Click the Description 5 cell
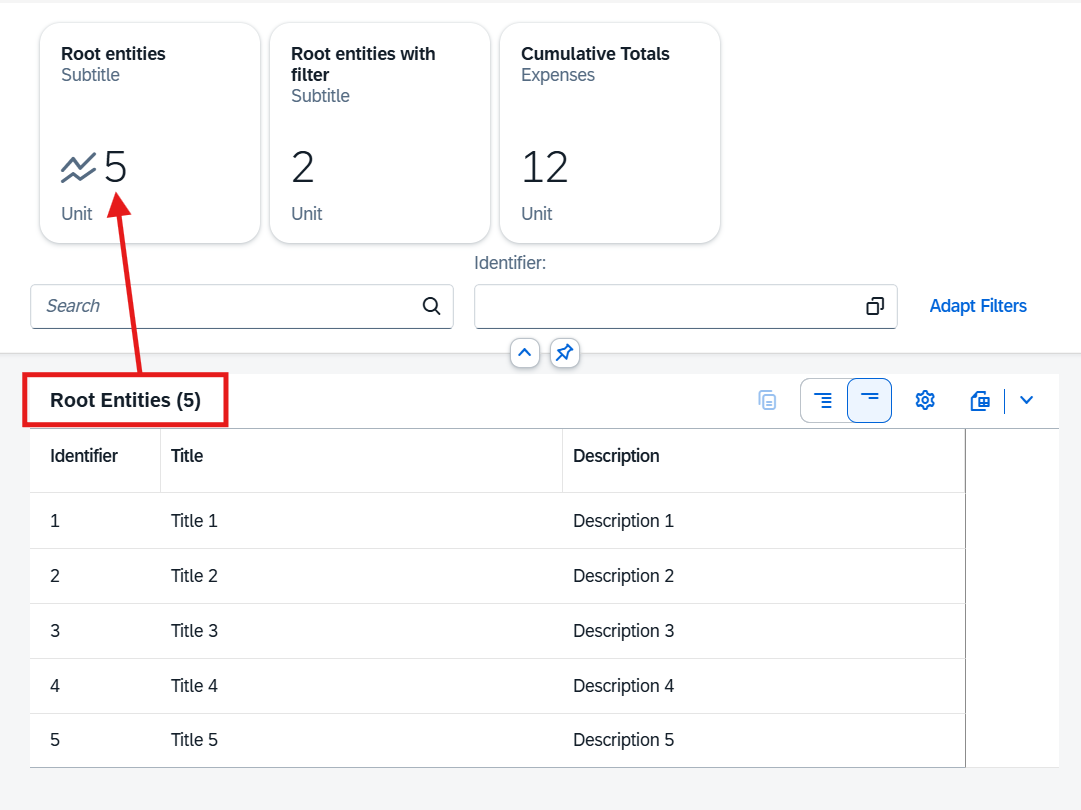Viewport: 1081px width, 810px height. pos(623,740)
